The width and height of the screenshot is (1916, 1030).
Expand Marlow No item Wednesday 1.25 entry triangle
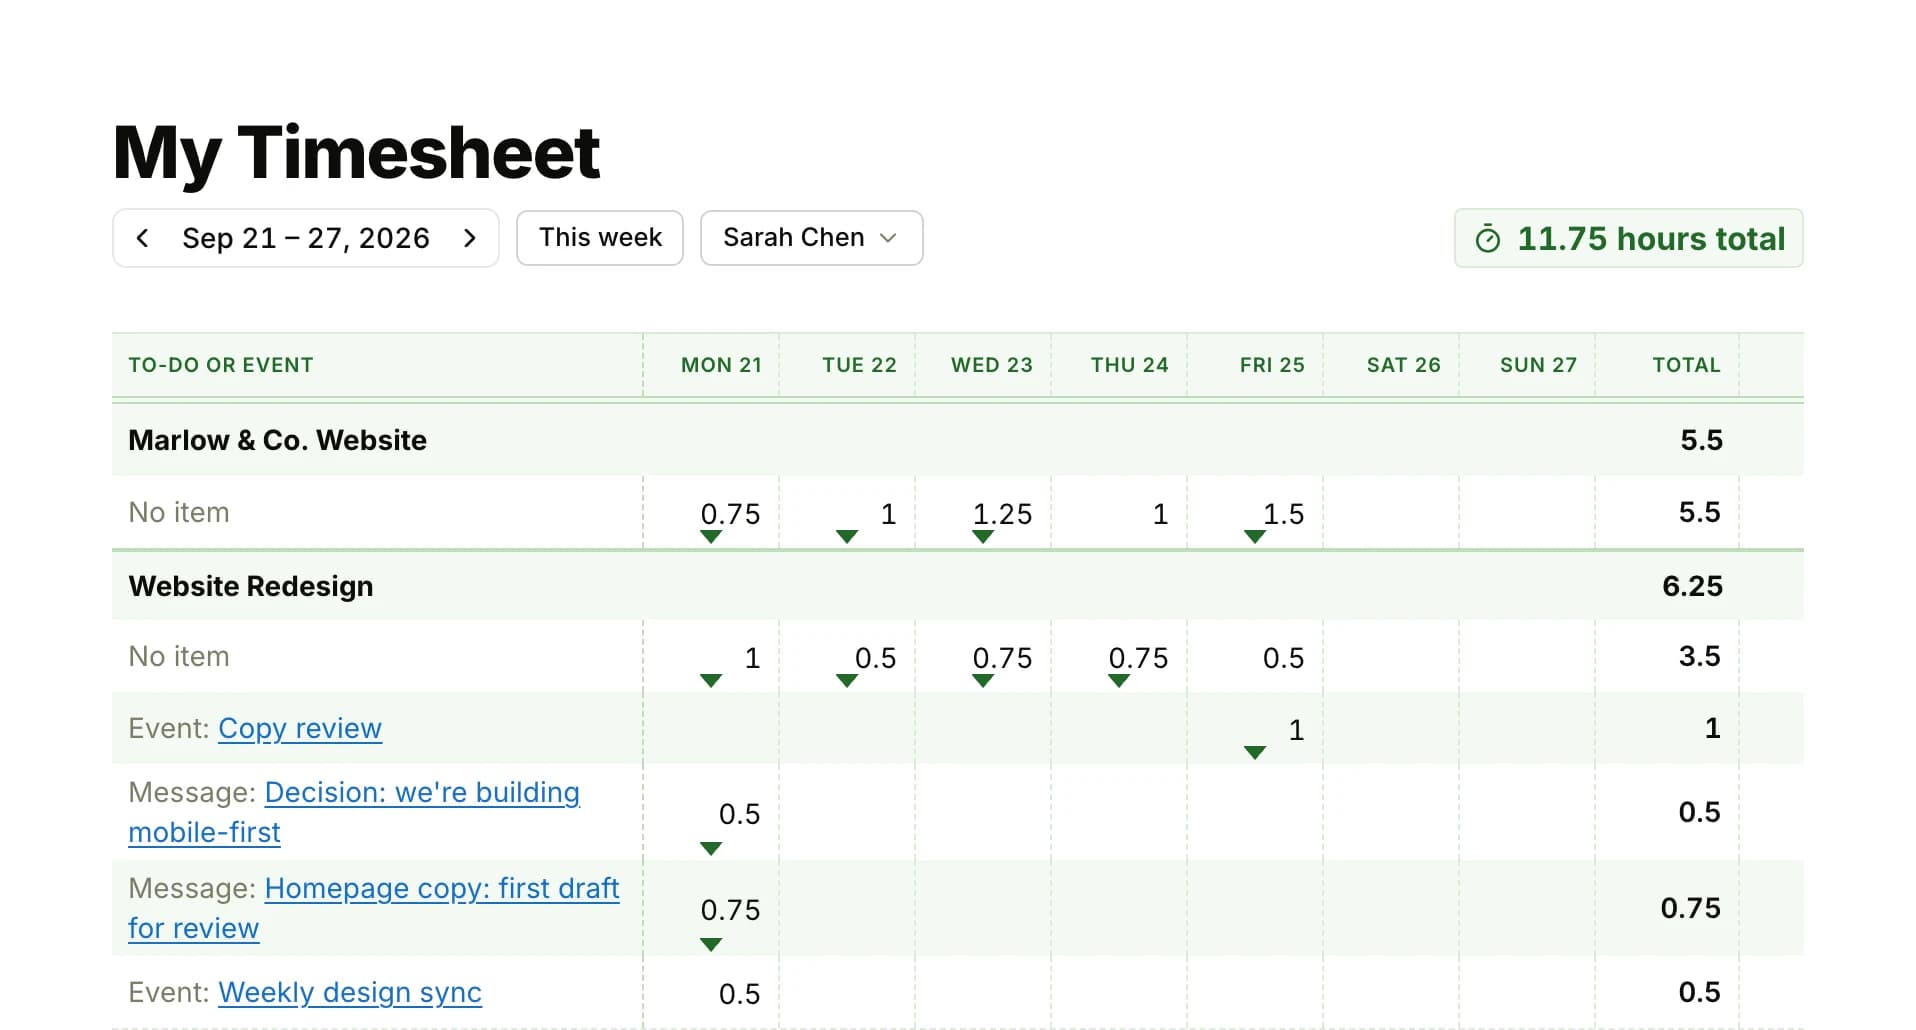point(983,537)
